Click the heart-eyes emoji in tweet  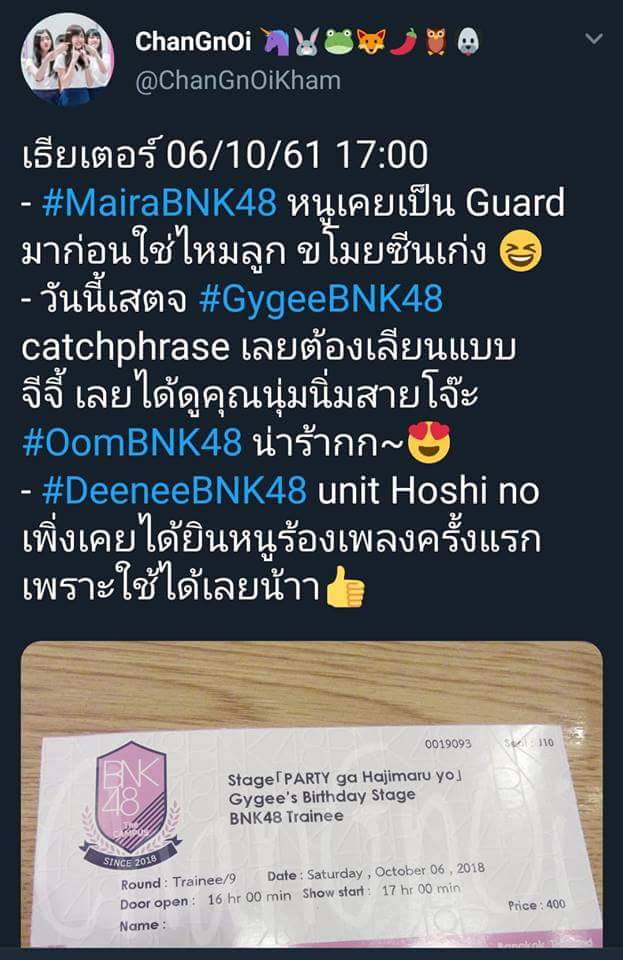coord(429,442)
